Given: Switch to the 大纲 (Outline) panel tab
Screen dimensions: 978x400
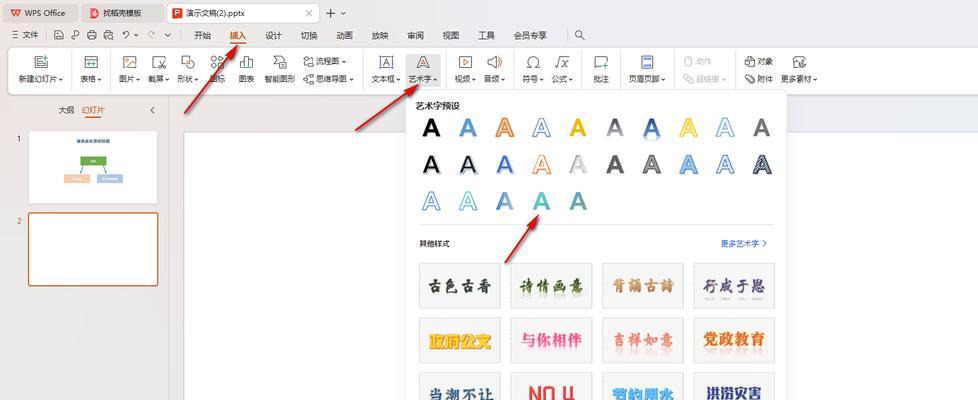Looking at the screenshot, I should point(66,110).
